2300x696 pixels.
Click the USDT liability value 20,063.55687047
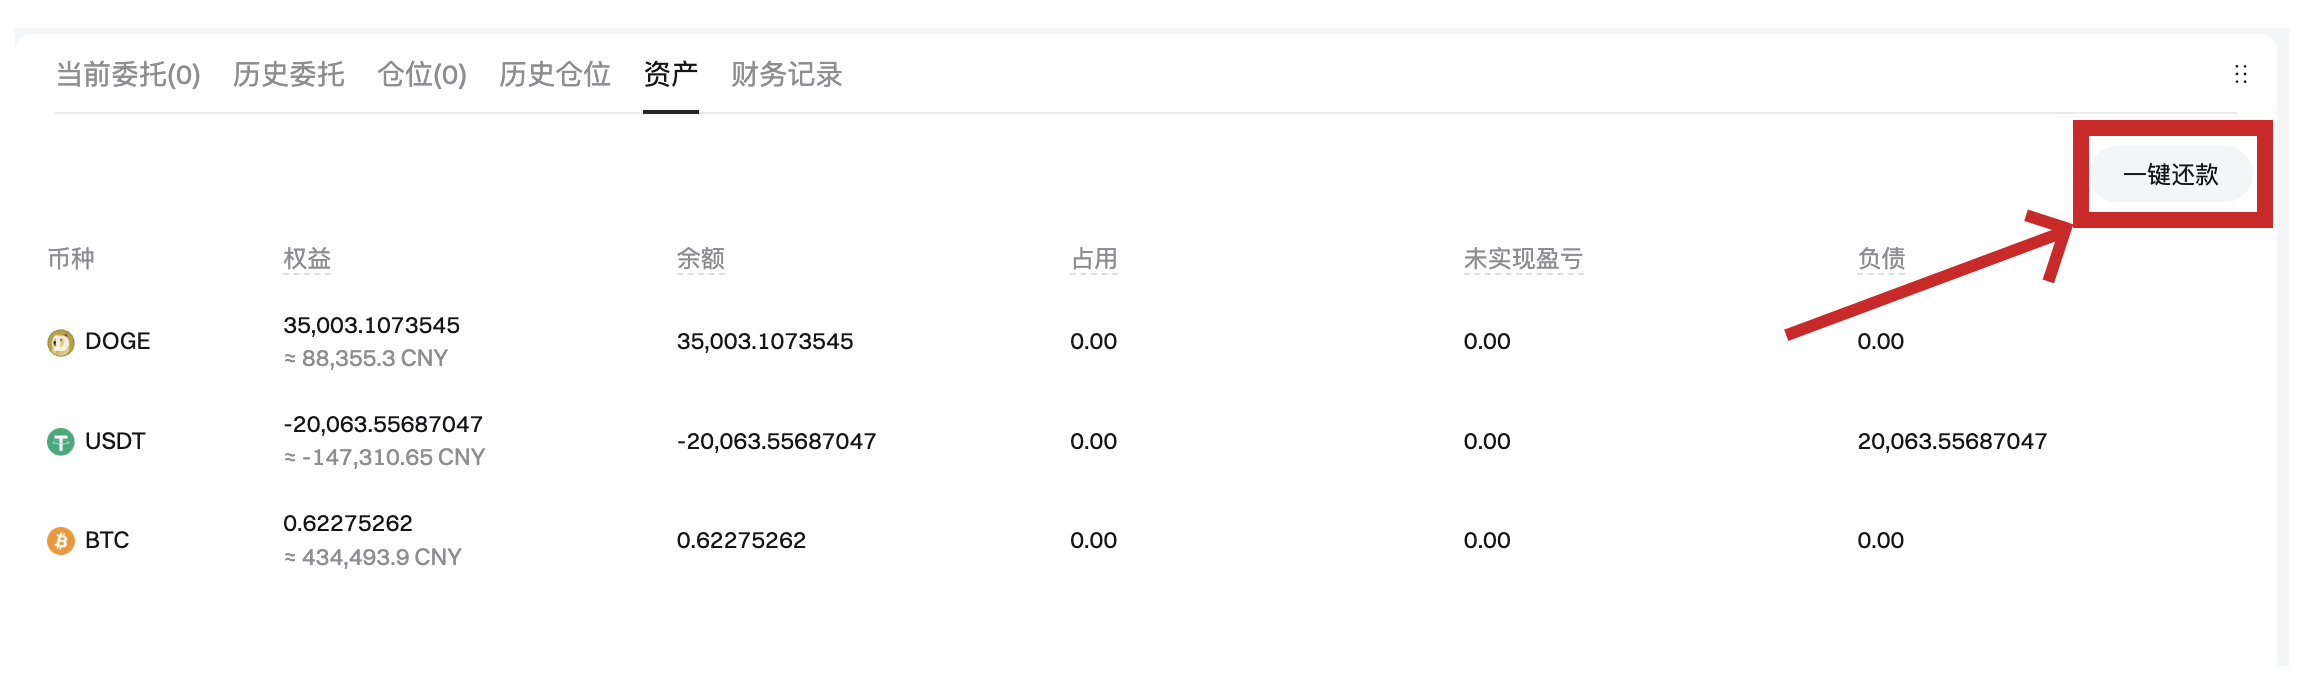pos(1951,442)
